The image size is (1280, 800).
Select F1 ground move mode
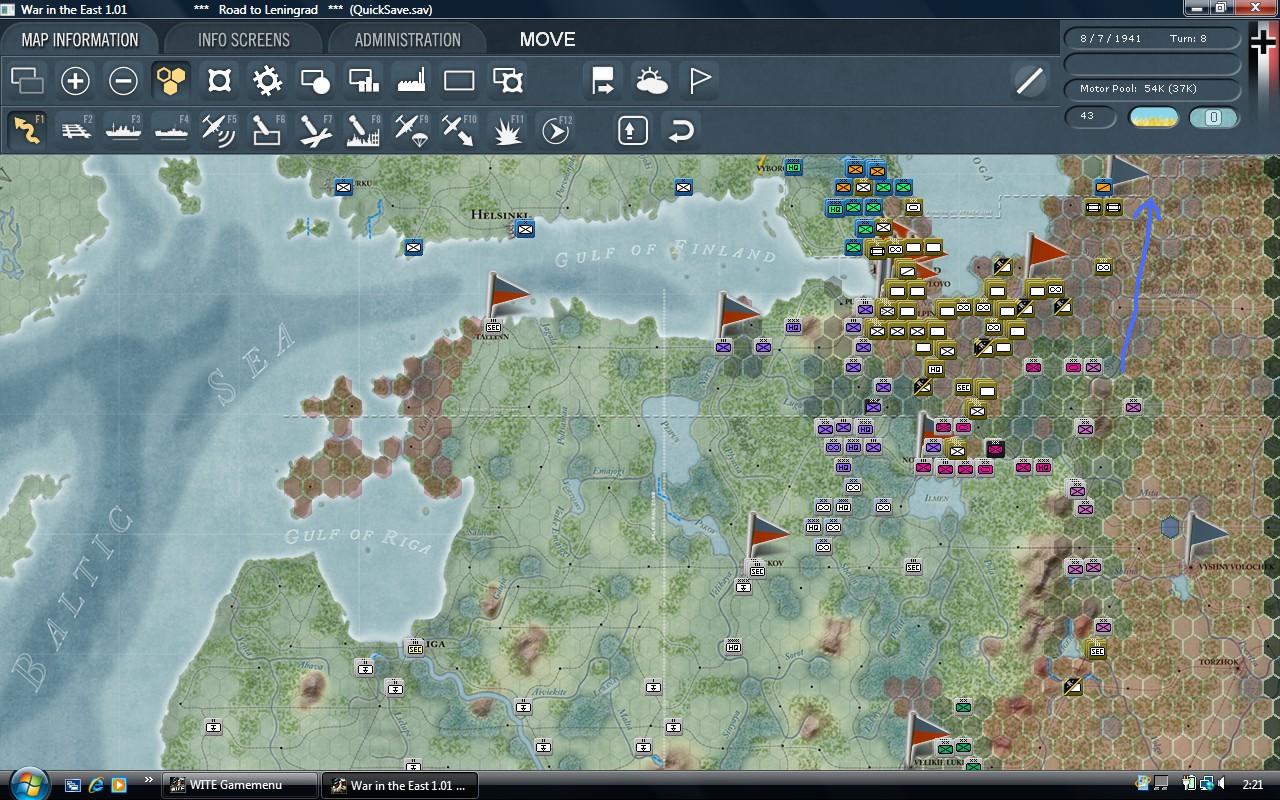[x=27, y=130]
